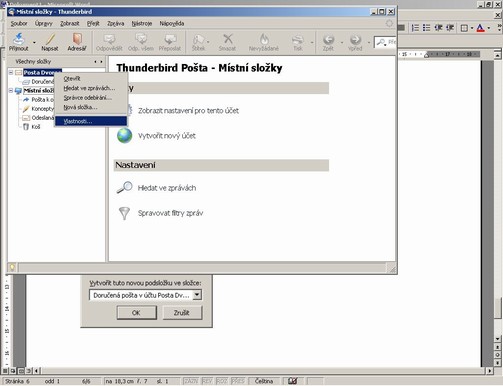
Task: Collapse the Posta Dvorak account tree
Action: click(x=11, y=72)
